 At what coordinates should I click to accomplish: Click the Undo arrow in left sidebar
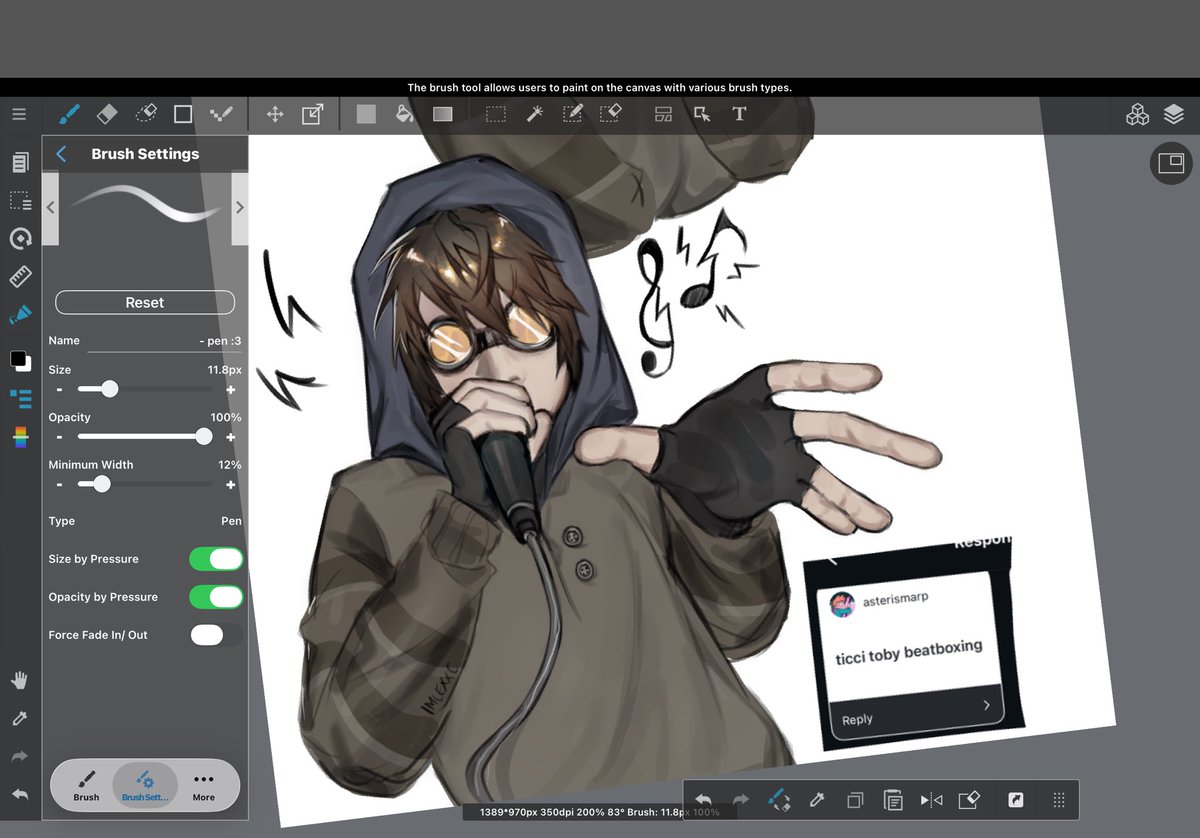tap(20, 795)
